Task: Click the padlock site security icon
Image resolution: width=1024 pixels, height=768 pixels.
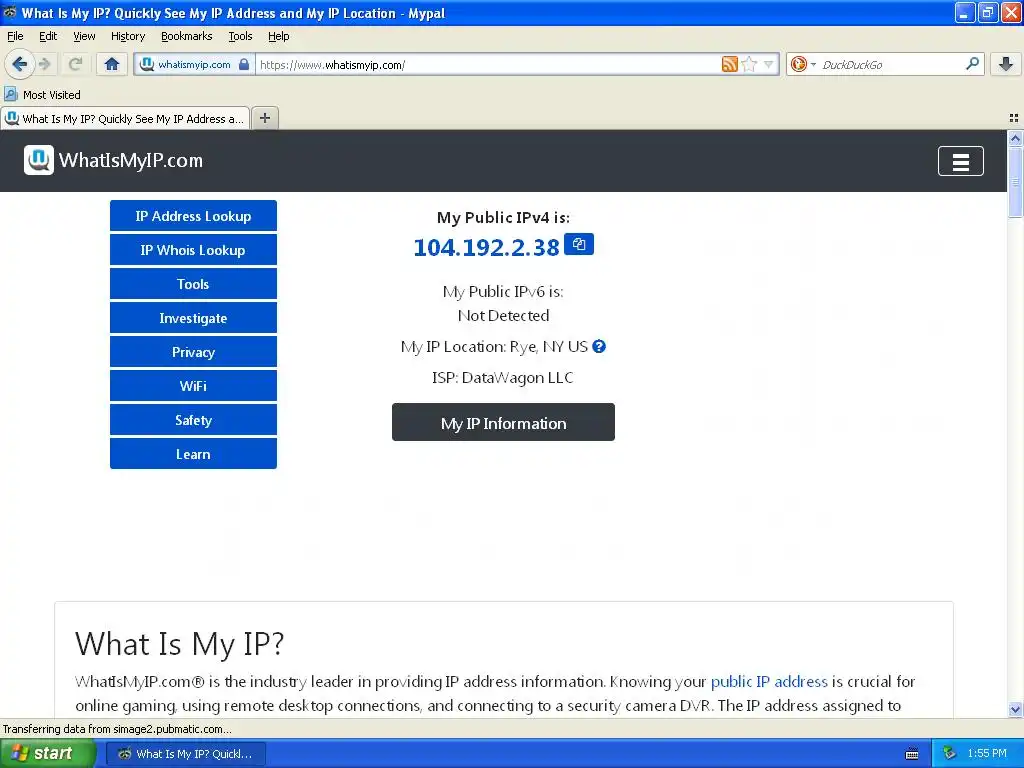Action: [244, 64]
